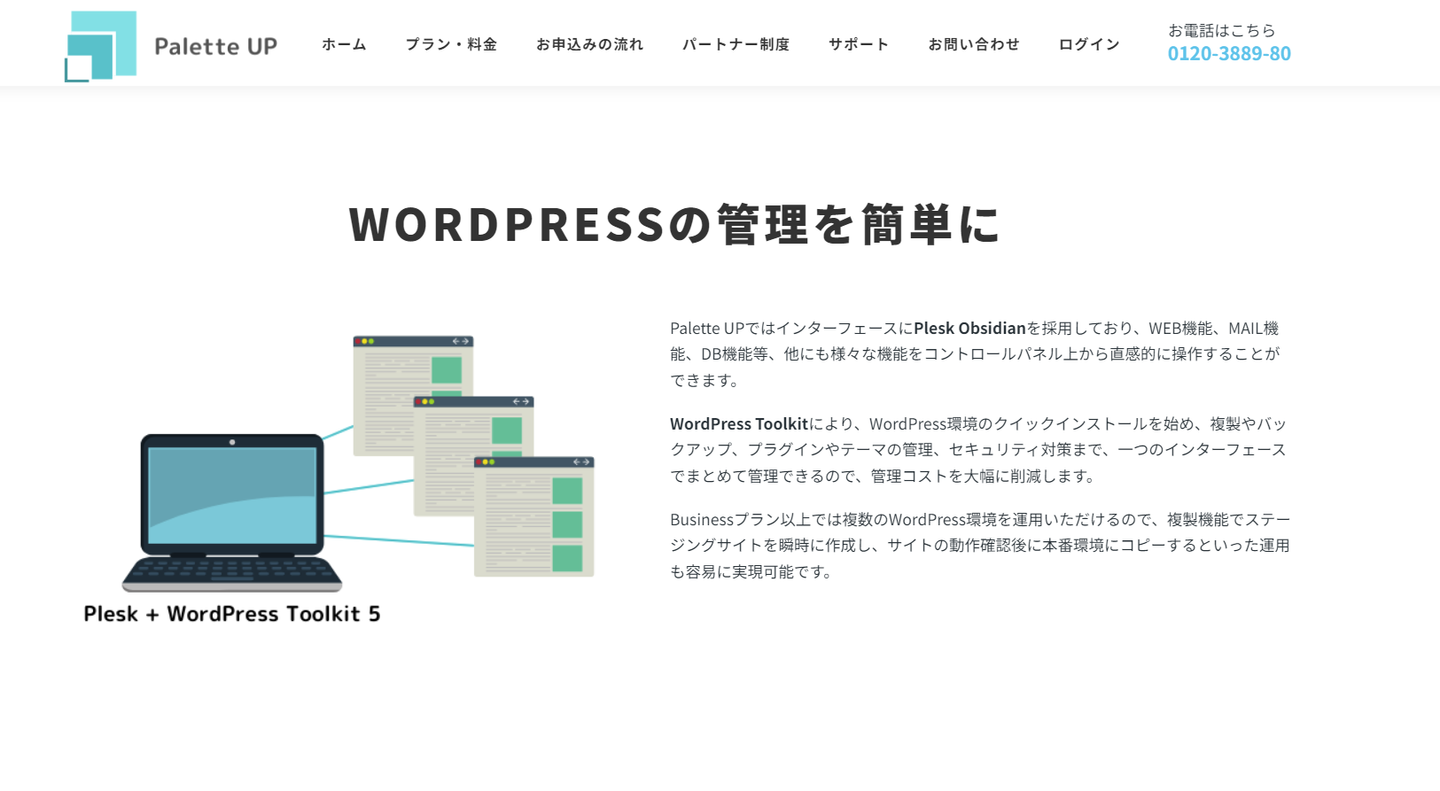Open the サポート navigation link
The width and height of the screenshot is (1440, 791).
click(859, 44)
